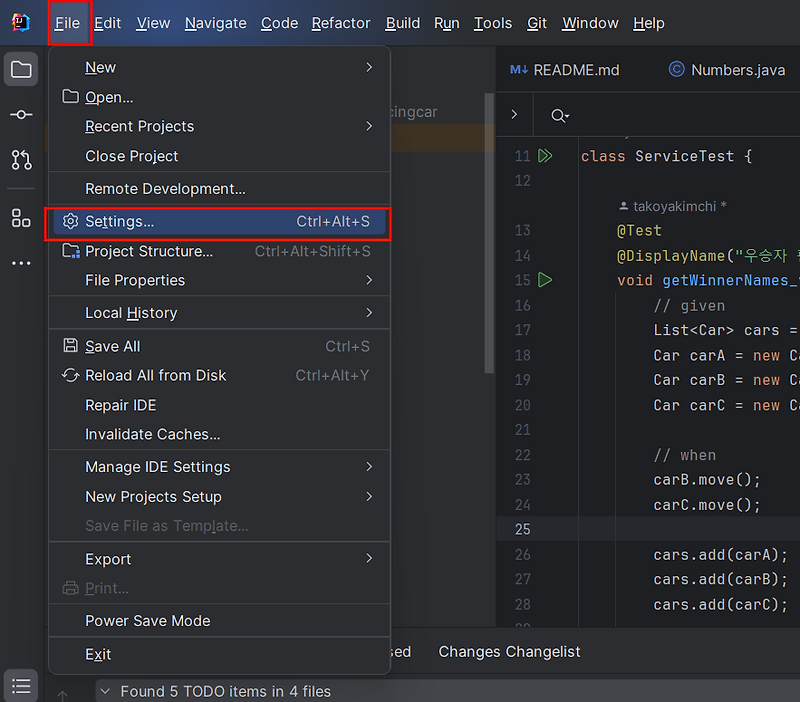Click the search options magnifier icon
Screen dimensions: 800x702
coord(560,116)
